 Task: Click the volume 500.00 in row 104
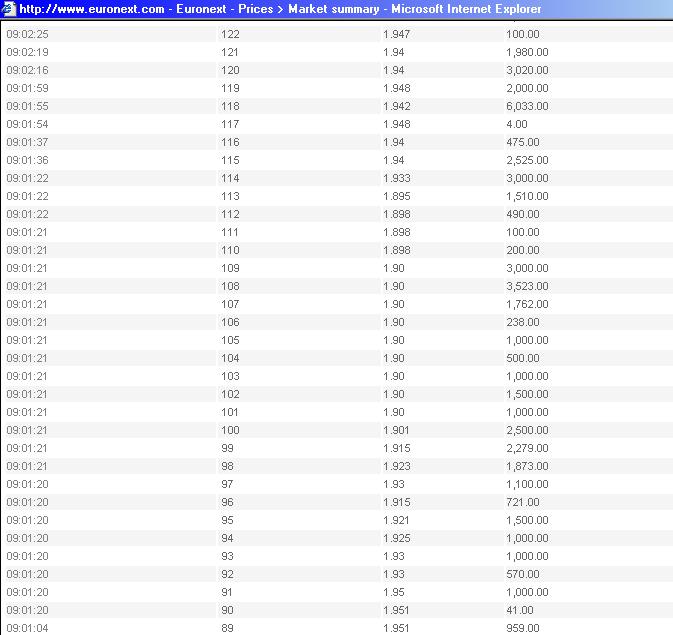(x=523, y=359)
